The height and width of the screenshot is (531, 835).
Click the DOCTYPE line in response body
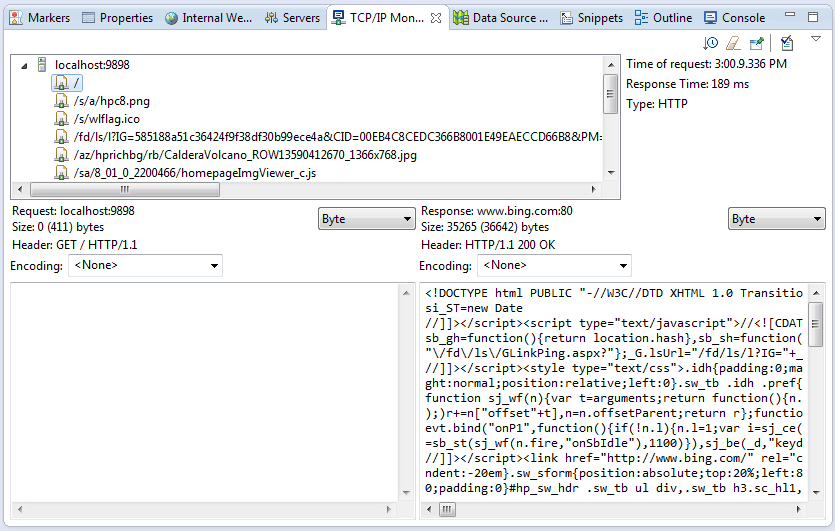pos(613,293)
